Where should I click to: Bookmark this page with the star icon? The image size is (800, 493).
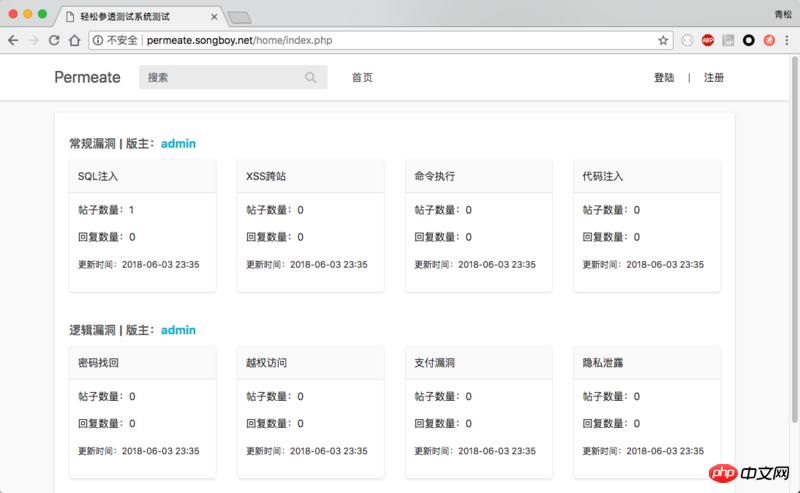point(663,41)
